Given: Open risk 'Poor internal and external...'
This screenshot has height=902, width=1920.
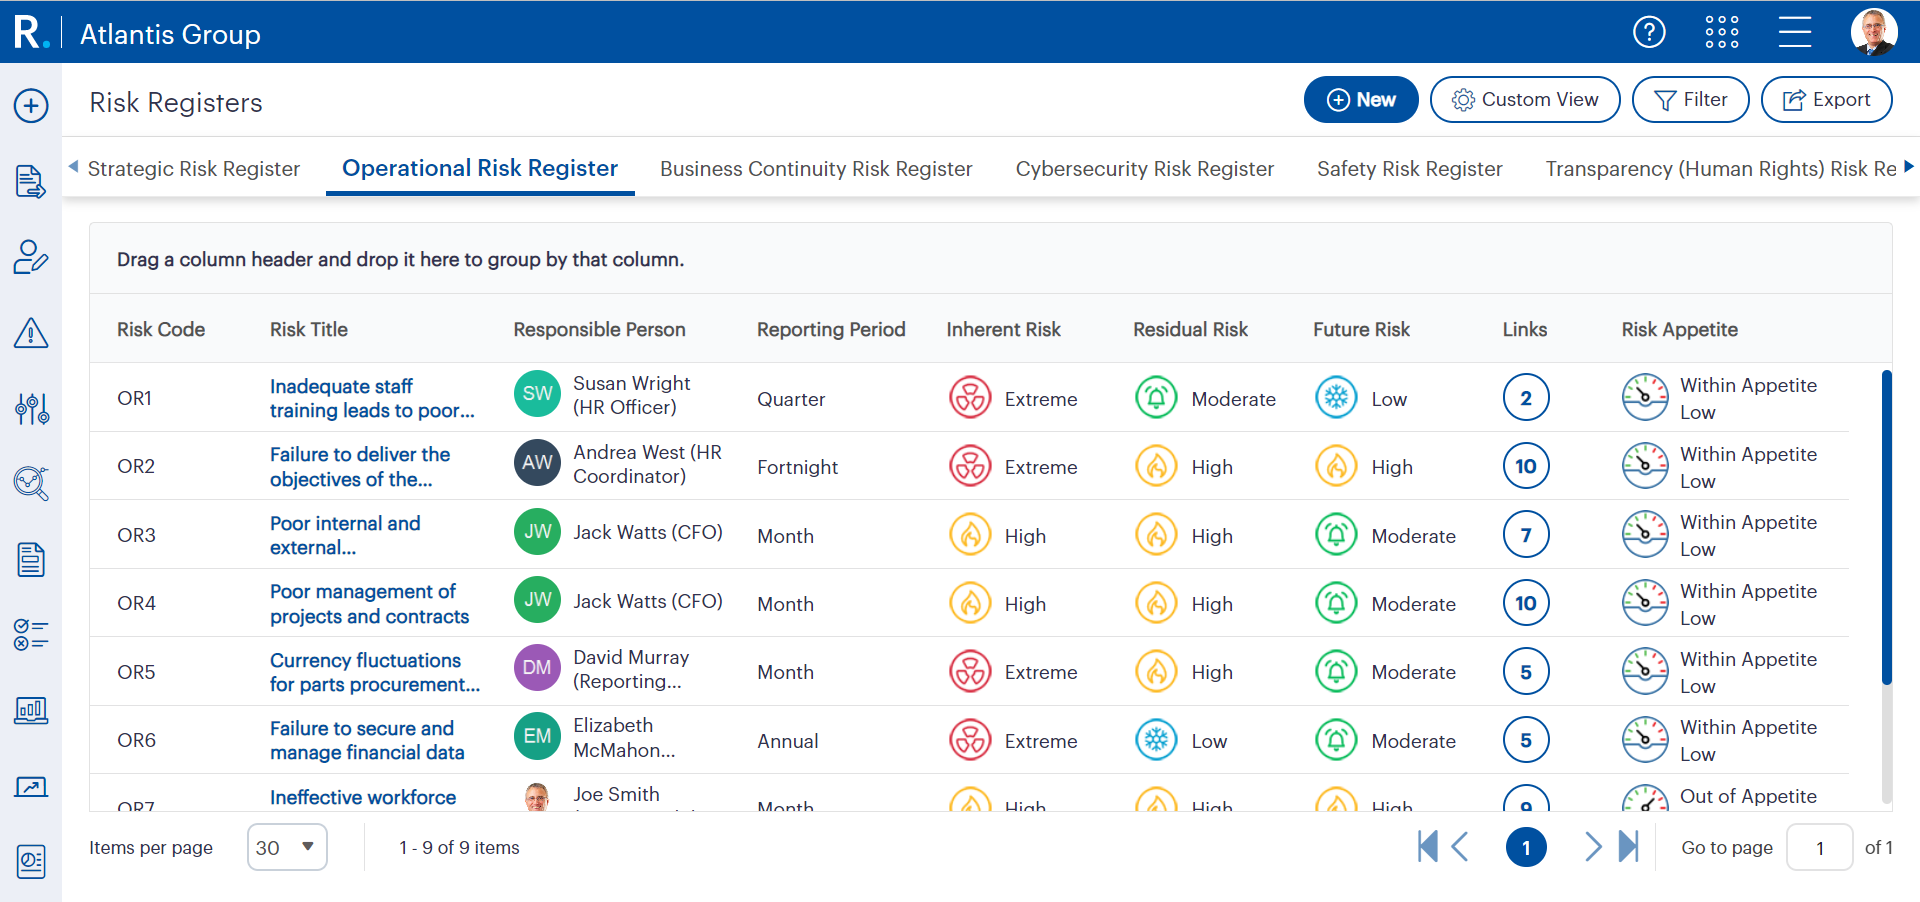Looking at the screenshot, I should pos(345,535).
